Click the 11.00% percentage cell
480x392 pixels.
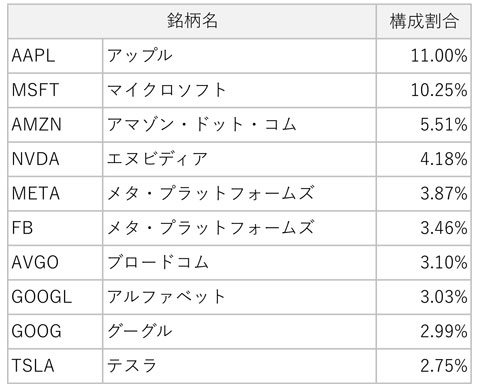click(424, 56)
